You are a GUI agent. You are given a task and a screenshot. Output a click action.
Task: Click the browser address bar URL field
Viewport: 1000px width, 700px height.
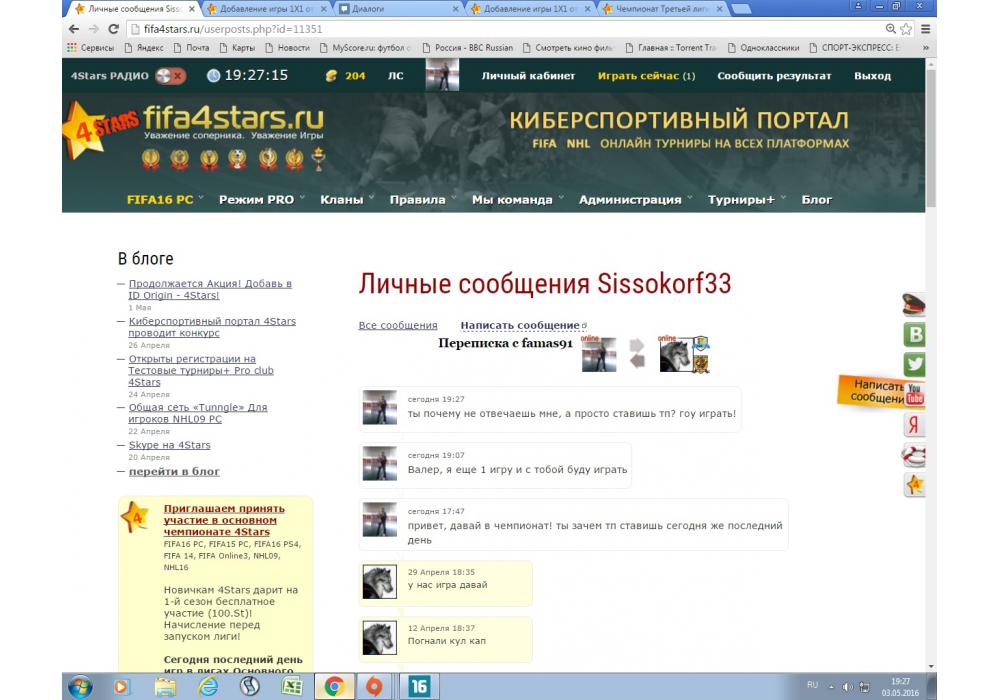pyautogui.click(x=500, y=29)
